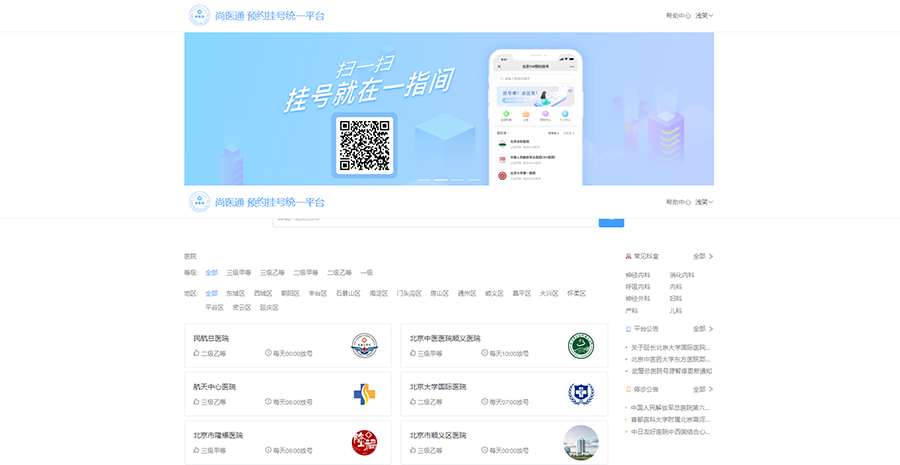
Task: Select 全部 in the 等级 filter row
Action: click(x=212, y=273)
